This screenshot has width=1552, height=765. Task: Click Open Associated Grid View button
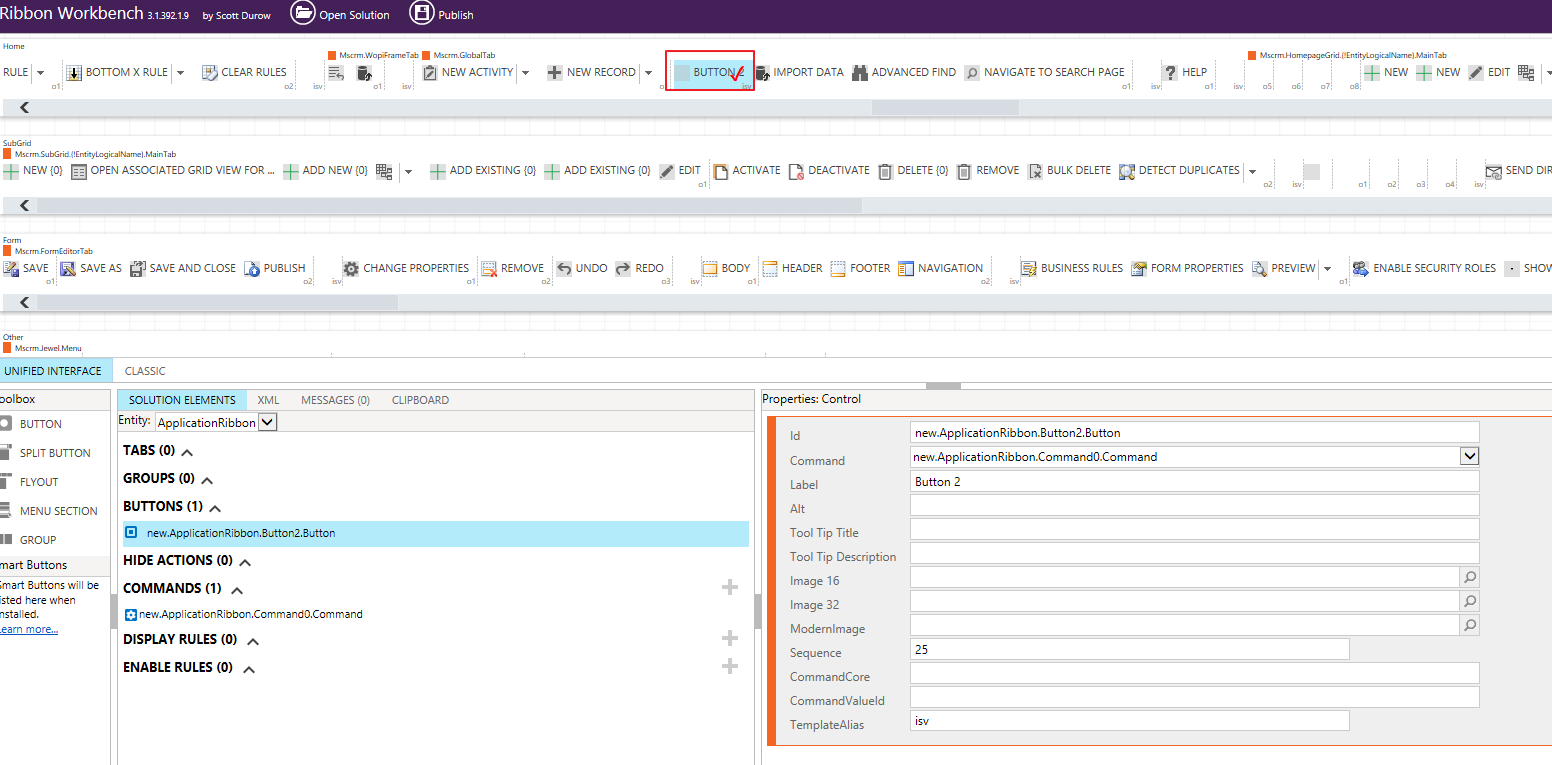(174, 171)
